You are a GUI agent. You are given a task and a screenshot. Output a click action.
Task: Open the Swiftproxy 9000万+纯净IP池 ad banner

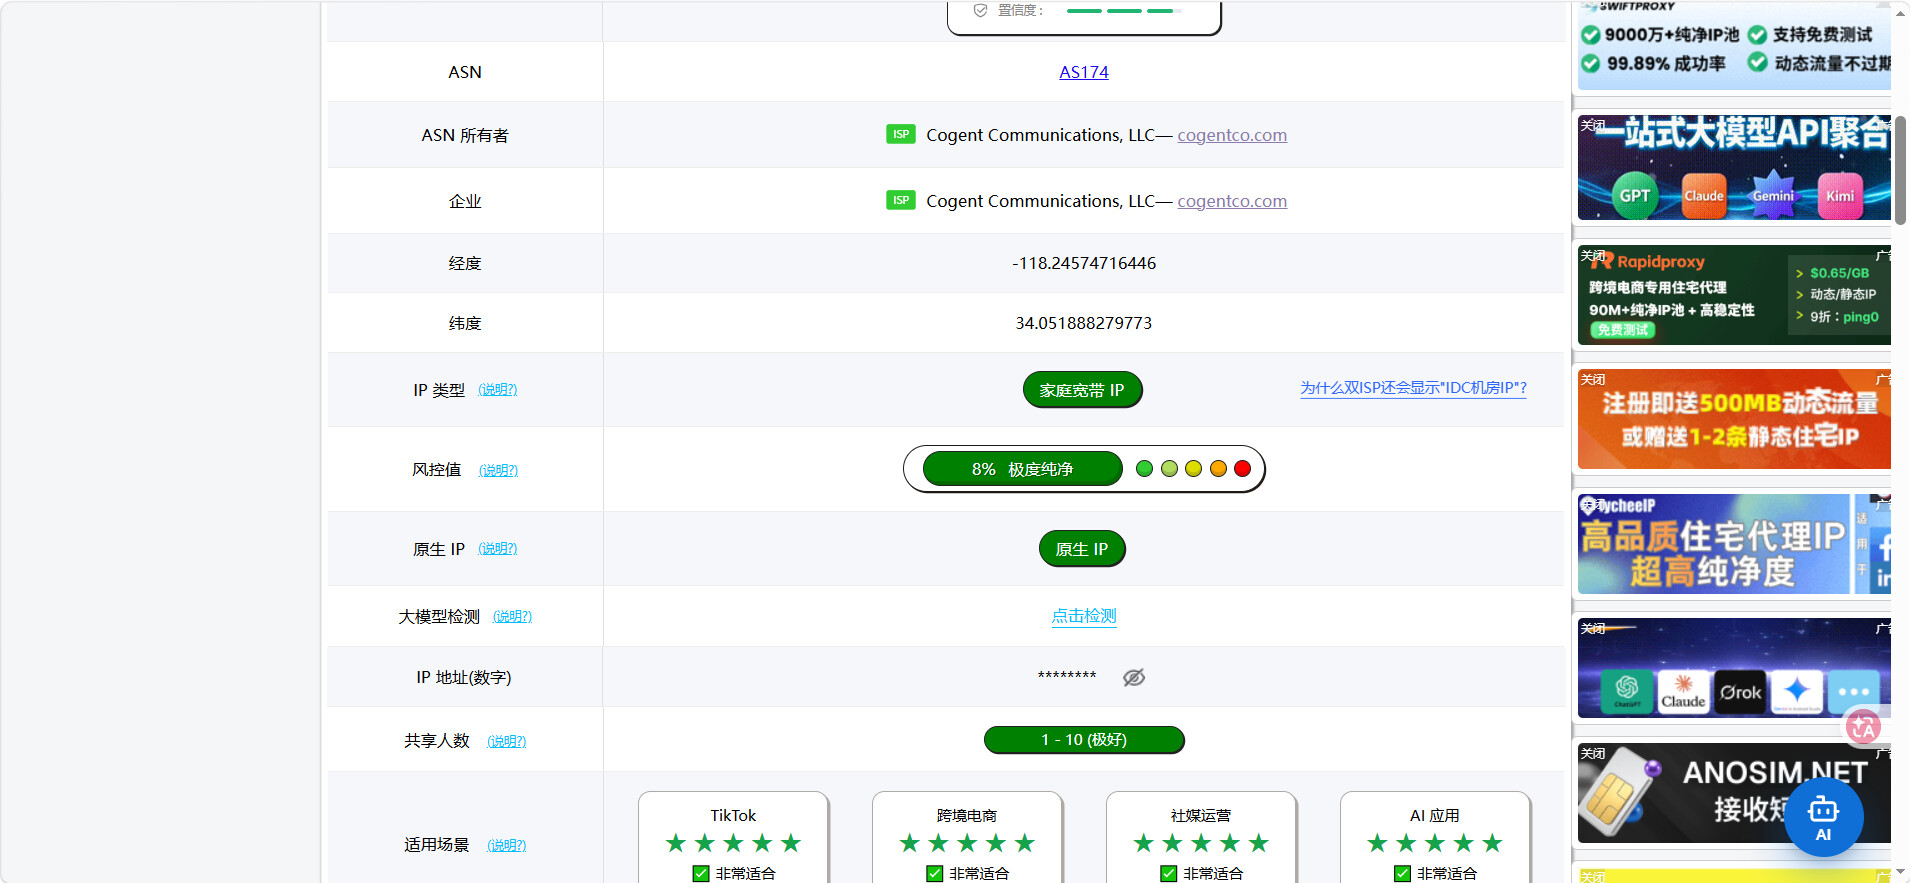click(1734, 46)
